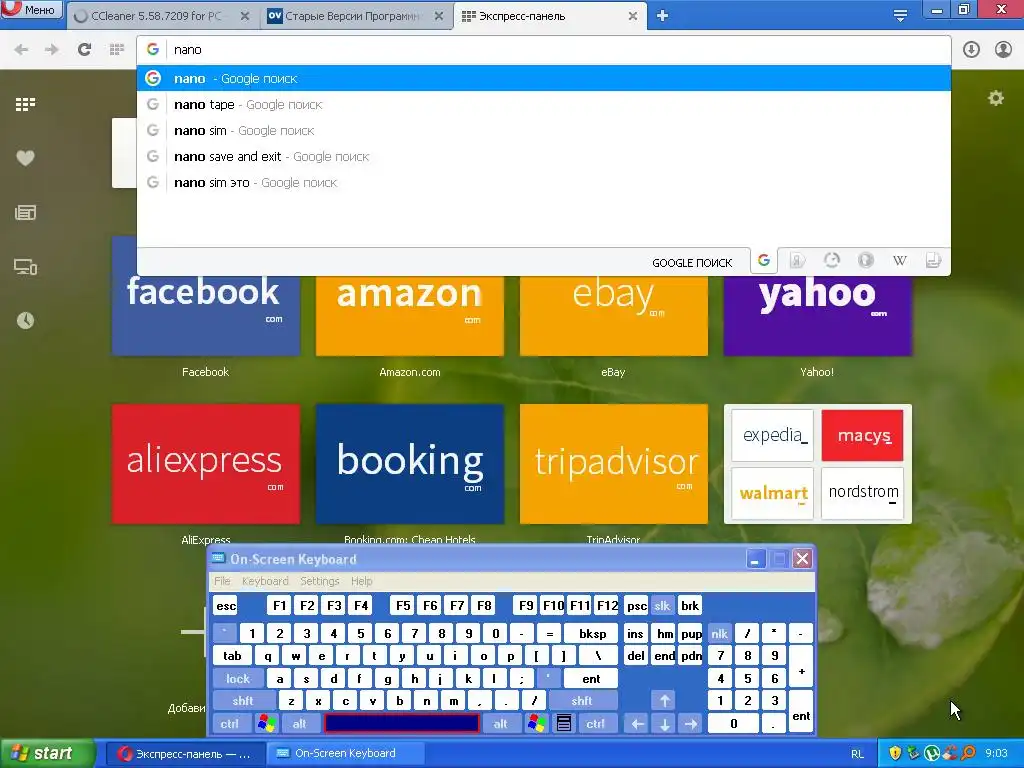Open Bookmarks via the sidebar heart icon

point(25,157)
